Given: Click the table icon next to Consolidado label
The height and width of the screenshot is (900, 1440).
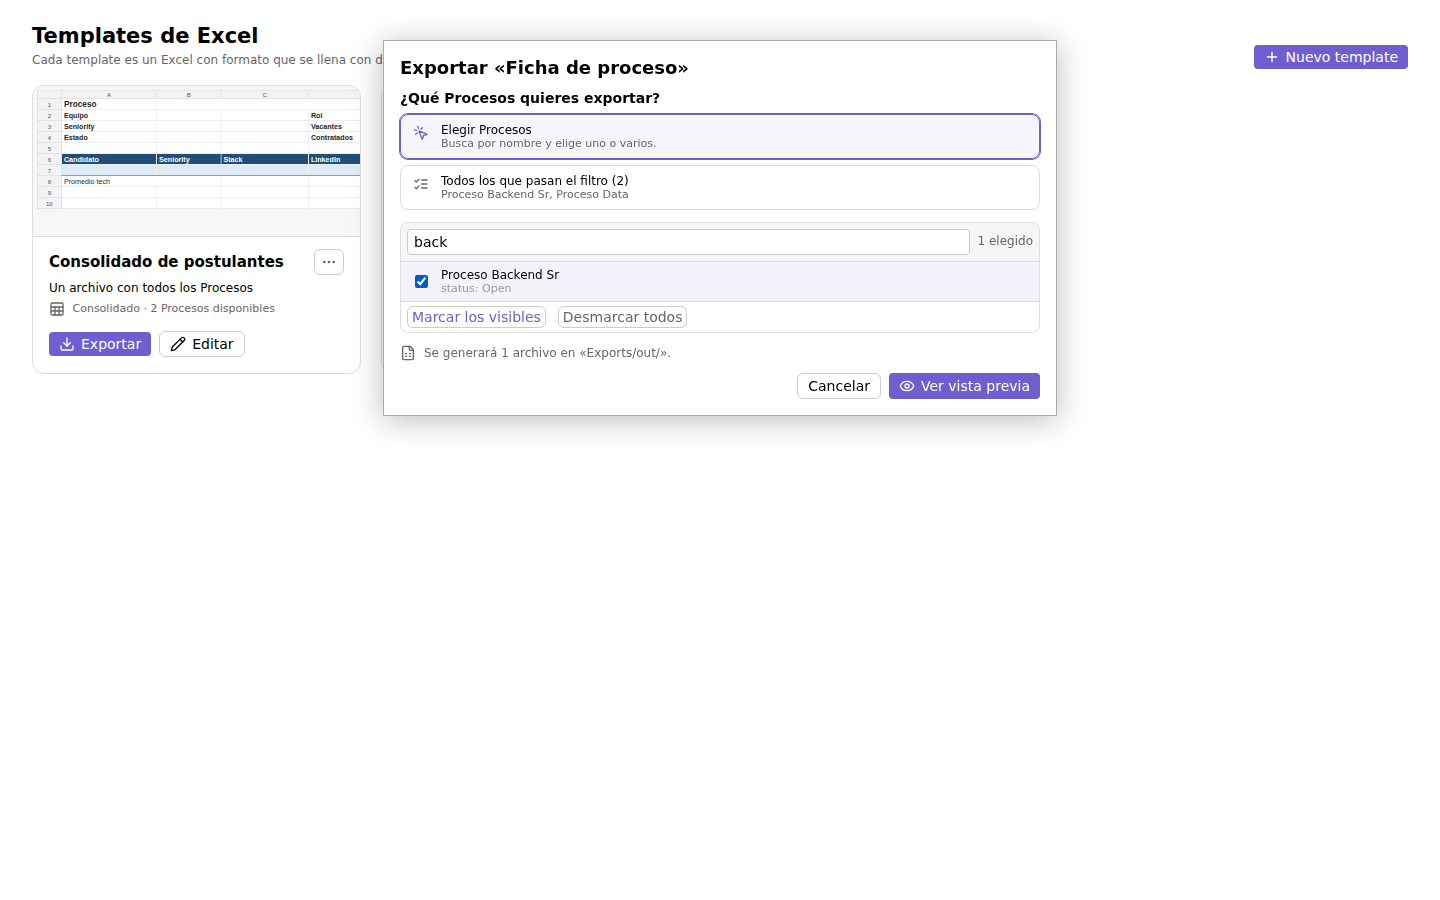Looking at the screenshot, I should click(57, 309).
